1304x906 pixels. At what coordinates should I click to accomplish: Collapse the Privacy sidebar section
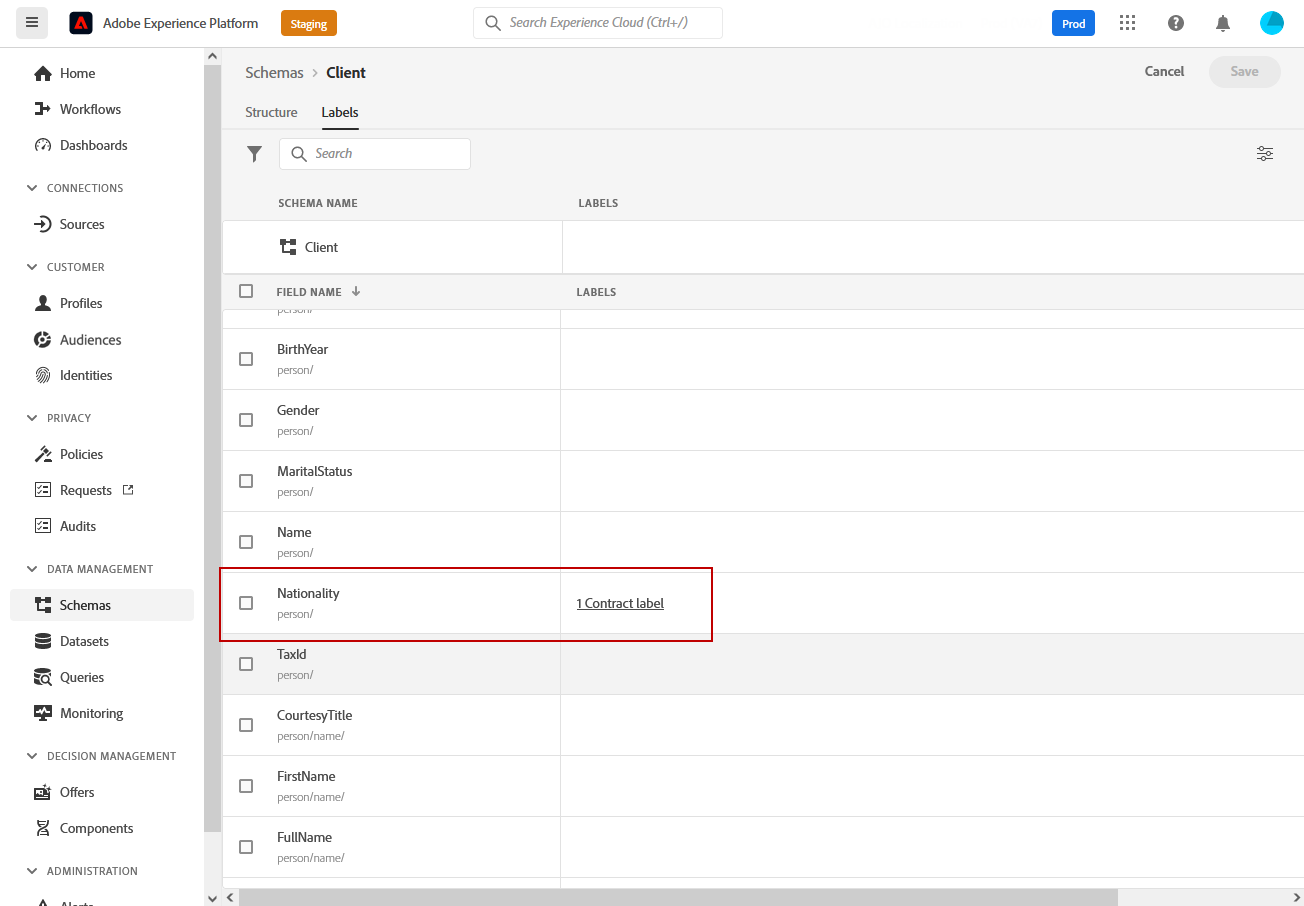tap(31, 418)
